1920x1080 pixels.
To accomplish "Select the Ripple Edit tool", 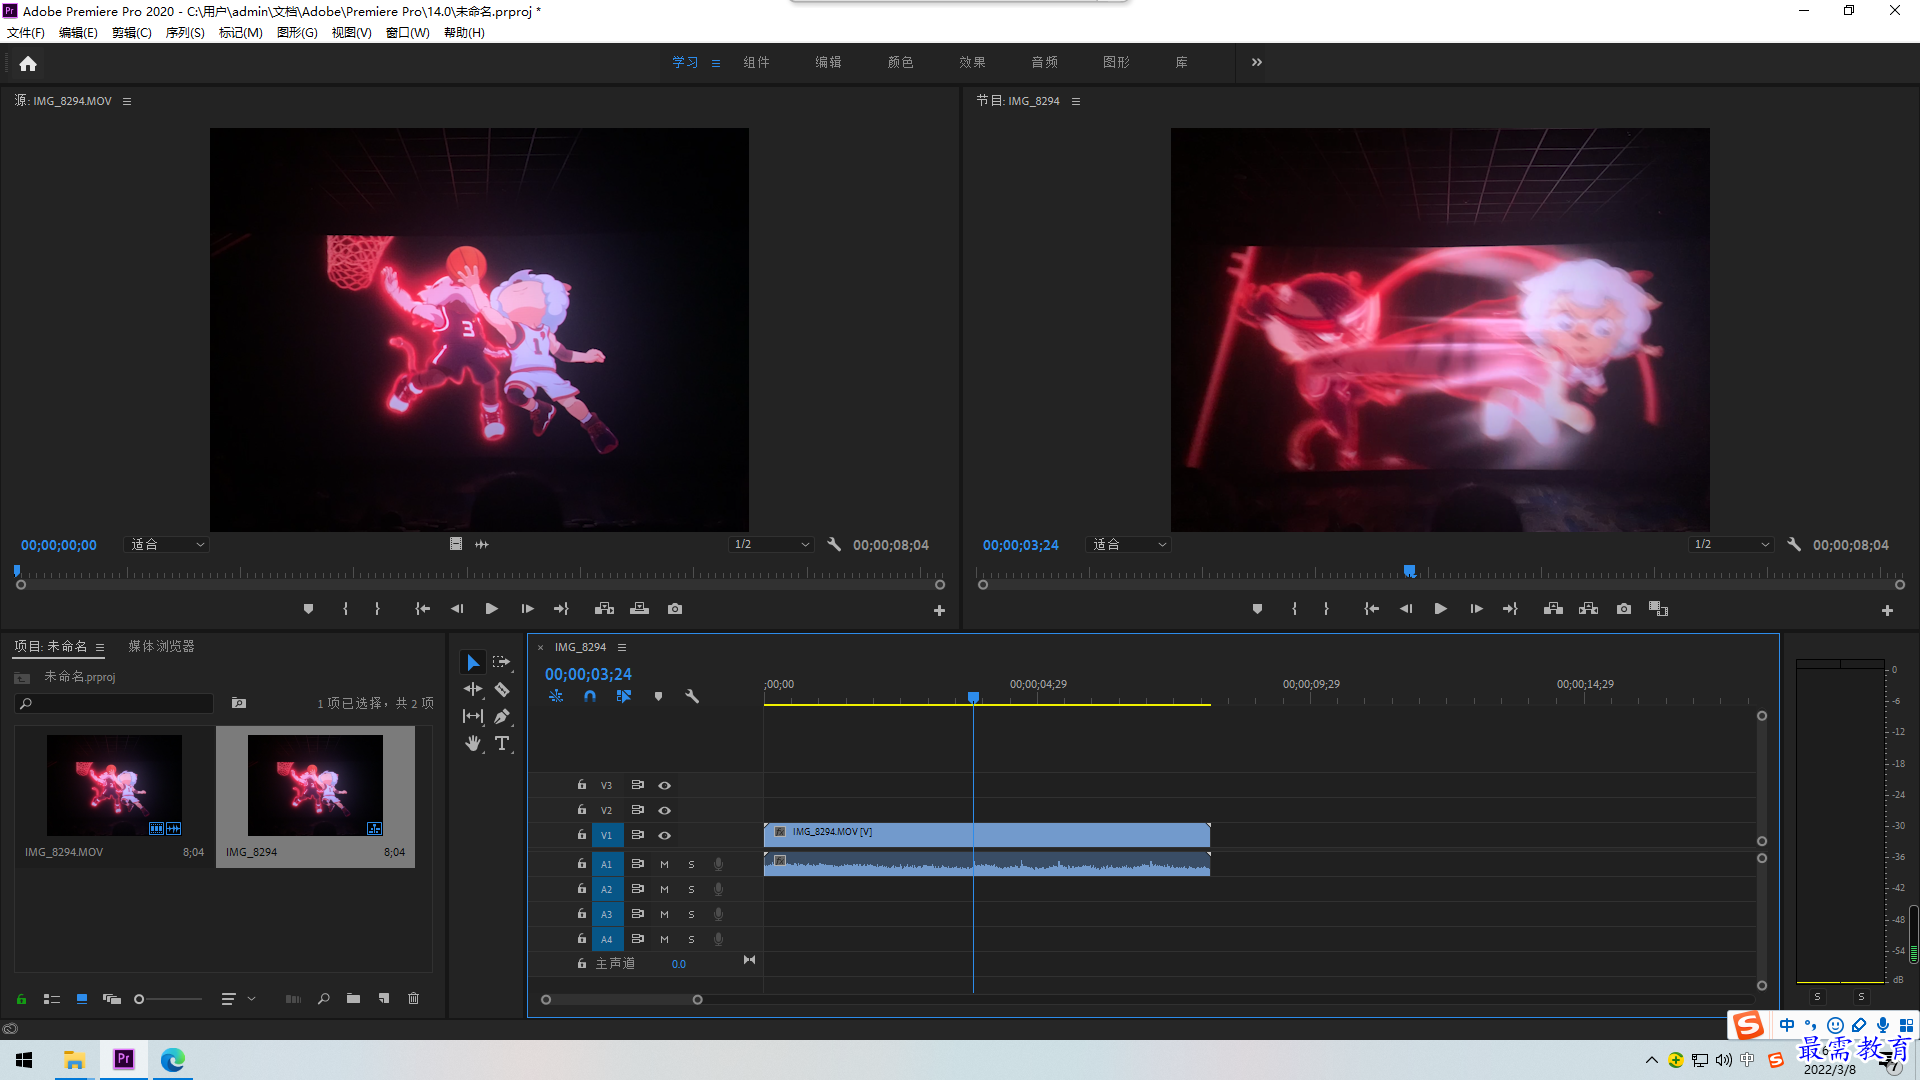I will (472, 689).
